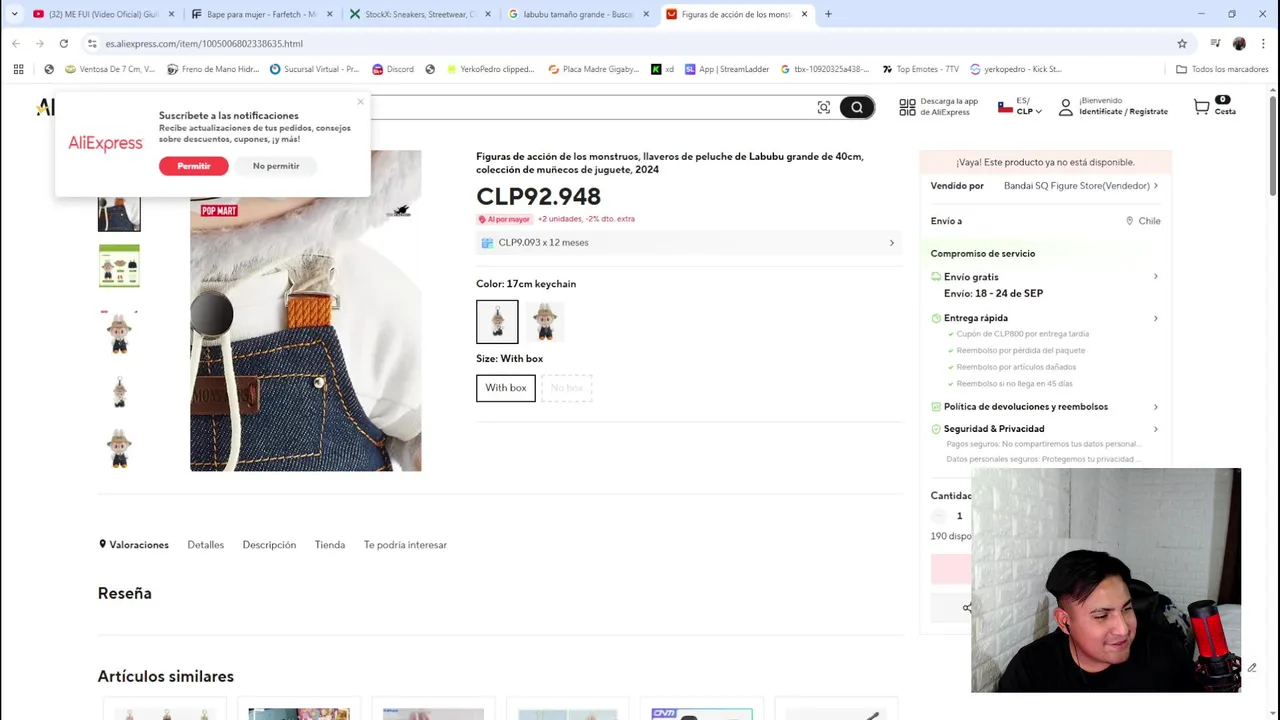
Task: Expand Entrega rápida details
Action: [1045, 318]
